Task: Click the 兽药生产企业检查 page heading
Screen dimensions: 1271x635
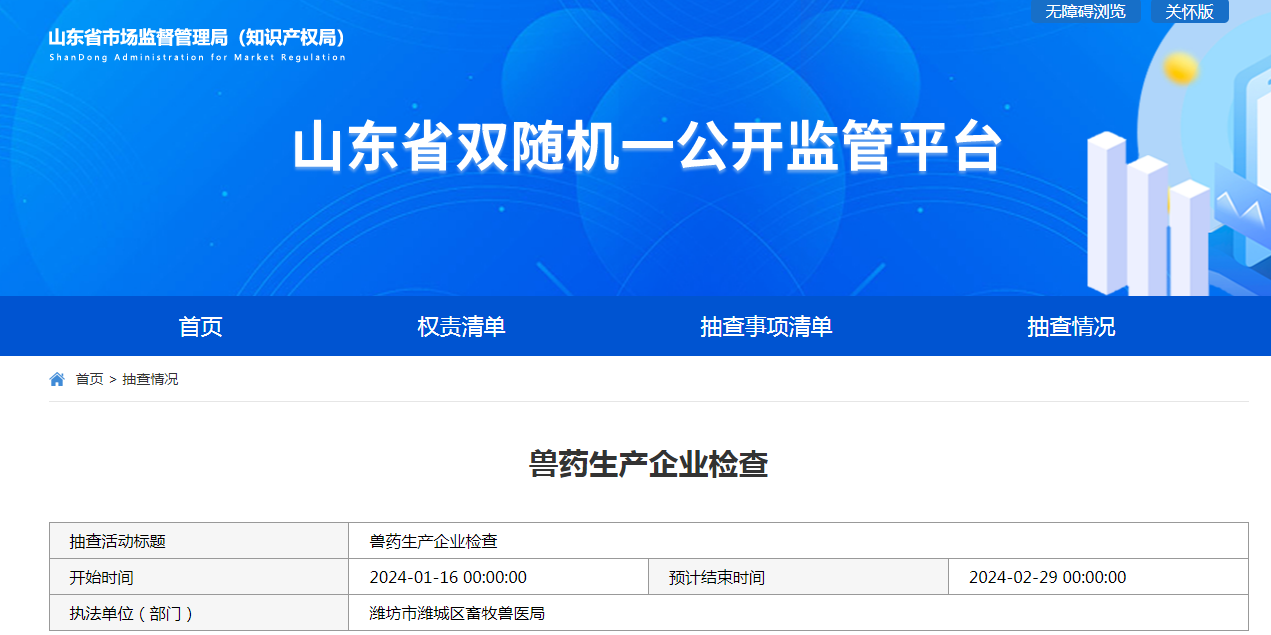Action: click(x=648, y=464)
